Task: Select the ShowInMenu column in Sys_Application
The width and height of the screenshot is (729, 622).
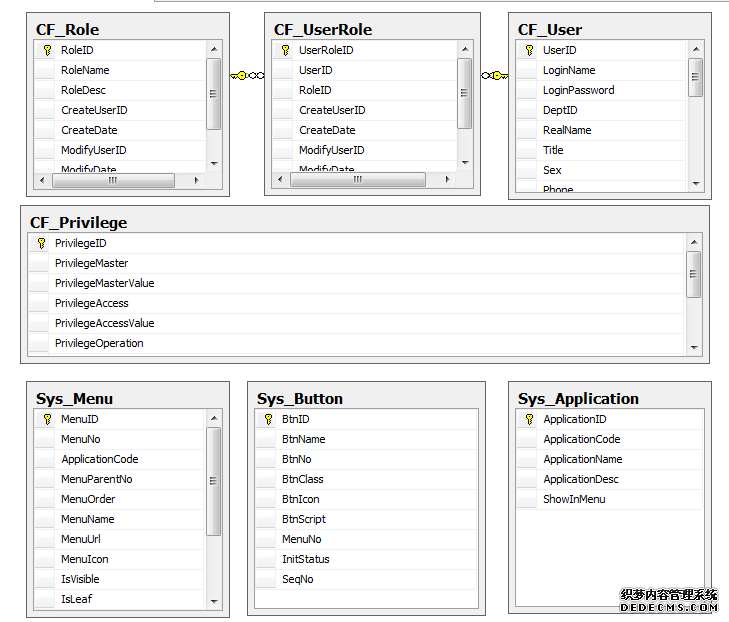Action: coord(574,499)
